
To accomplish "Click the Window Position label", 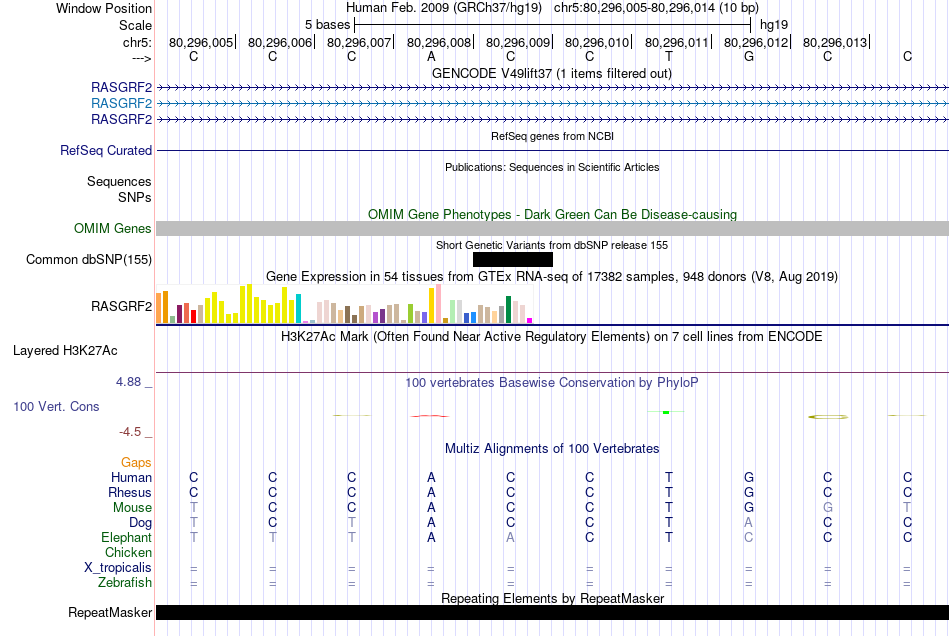I will [104, 8].
